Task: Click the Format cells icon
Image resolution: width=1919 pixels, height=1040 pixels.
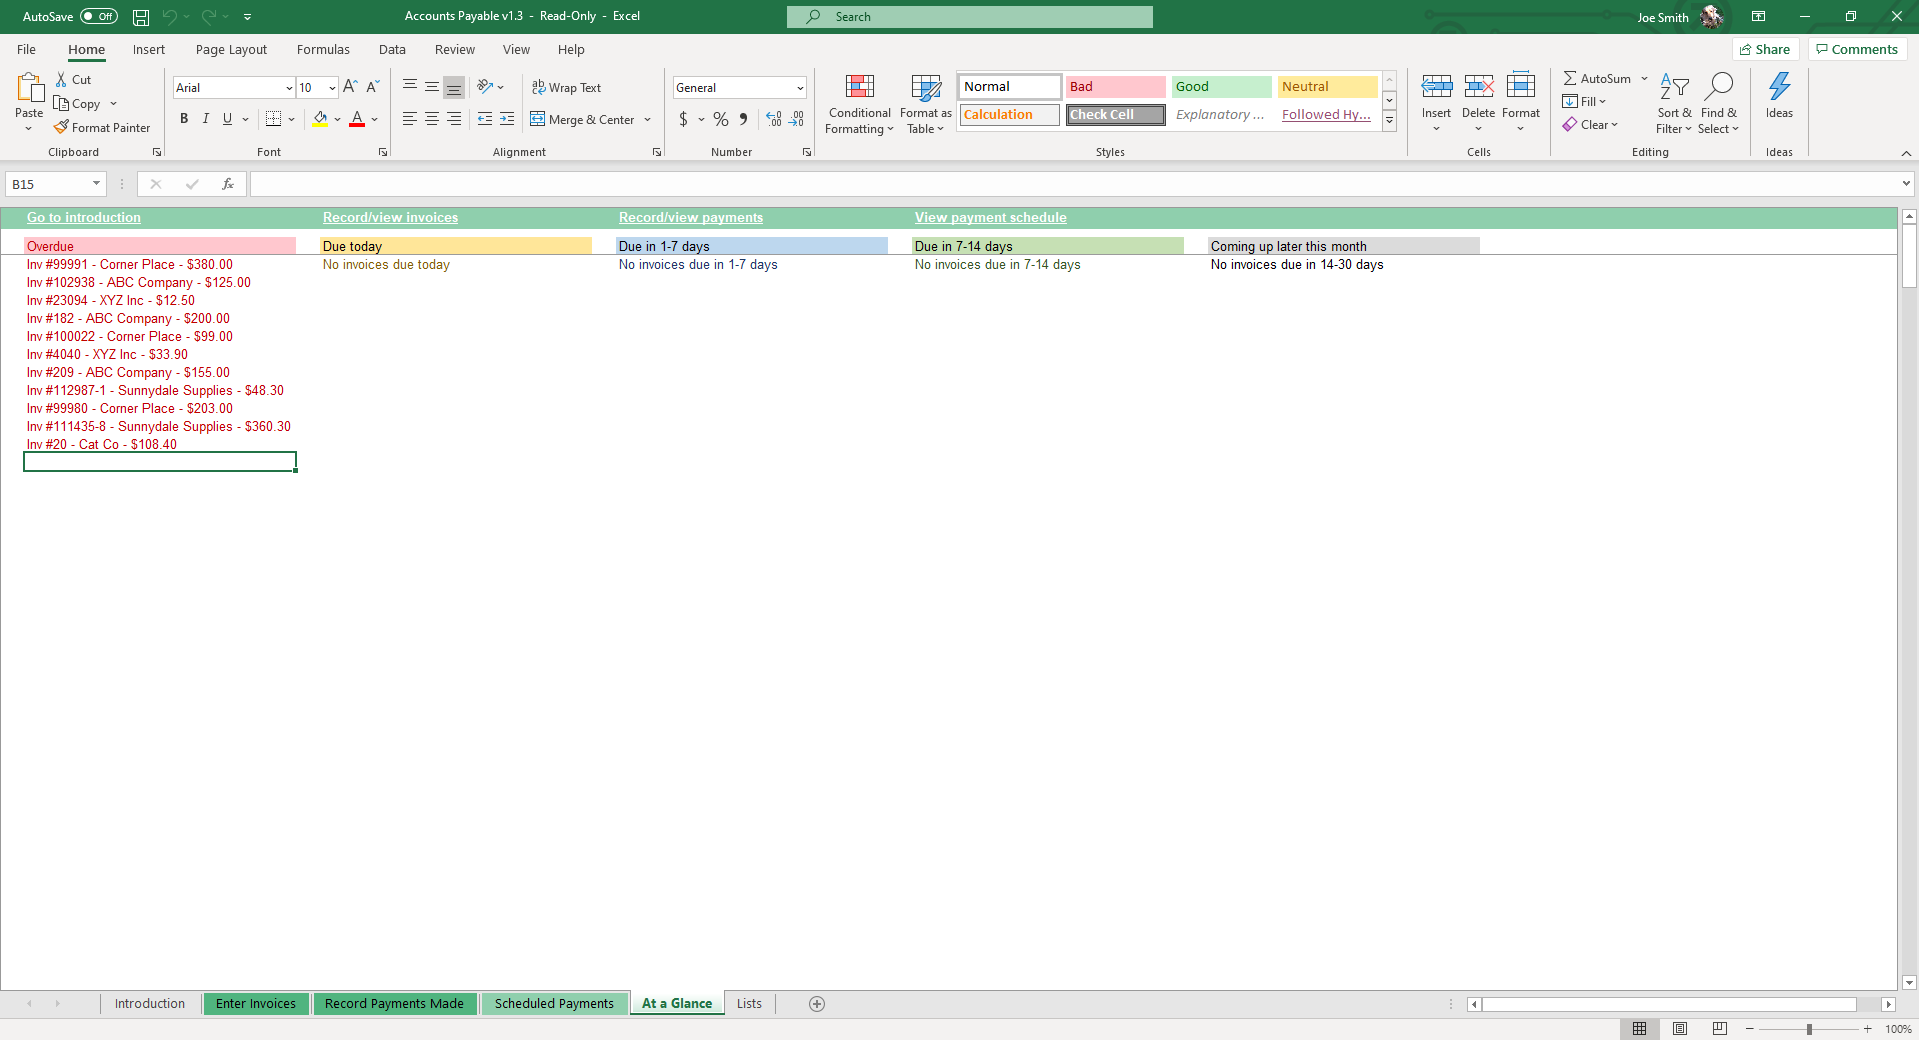Action: click(x=1521, y=87)
